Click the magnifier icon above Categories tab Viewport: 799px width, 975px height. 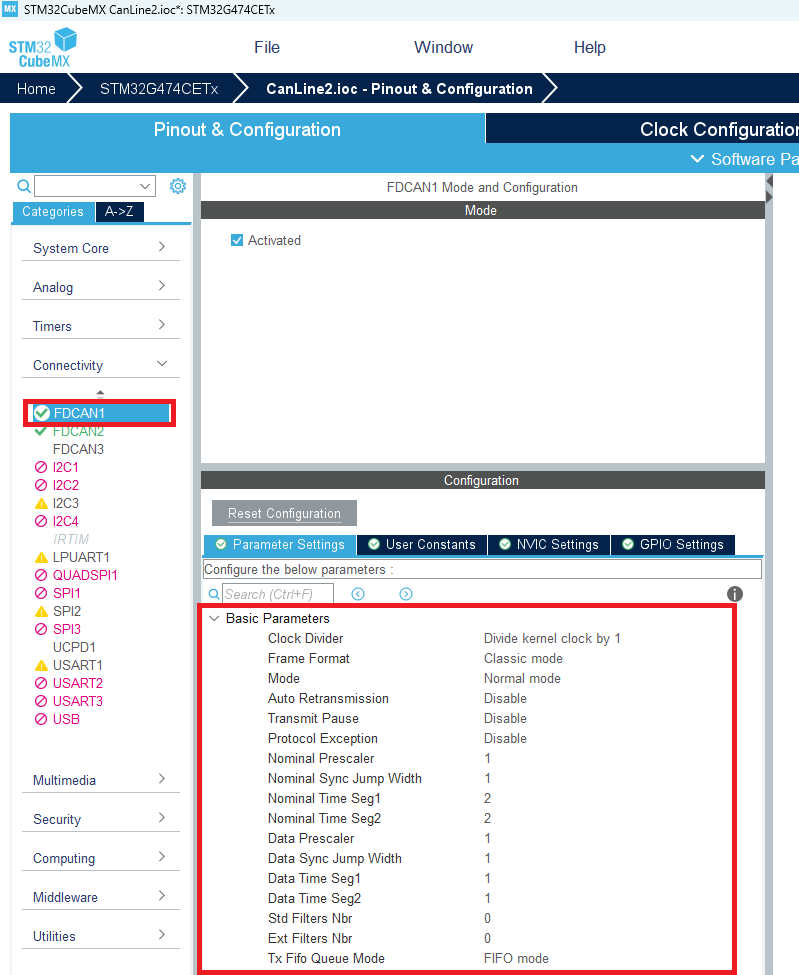[x=24, y=186]
